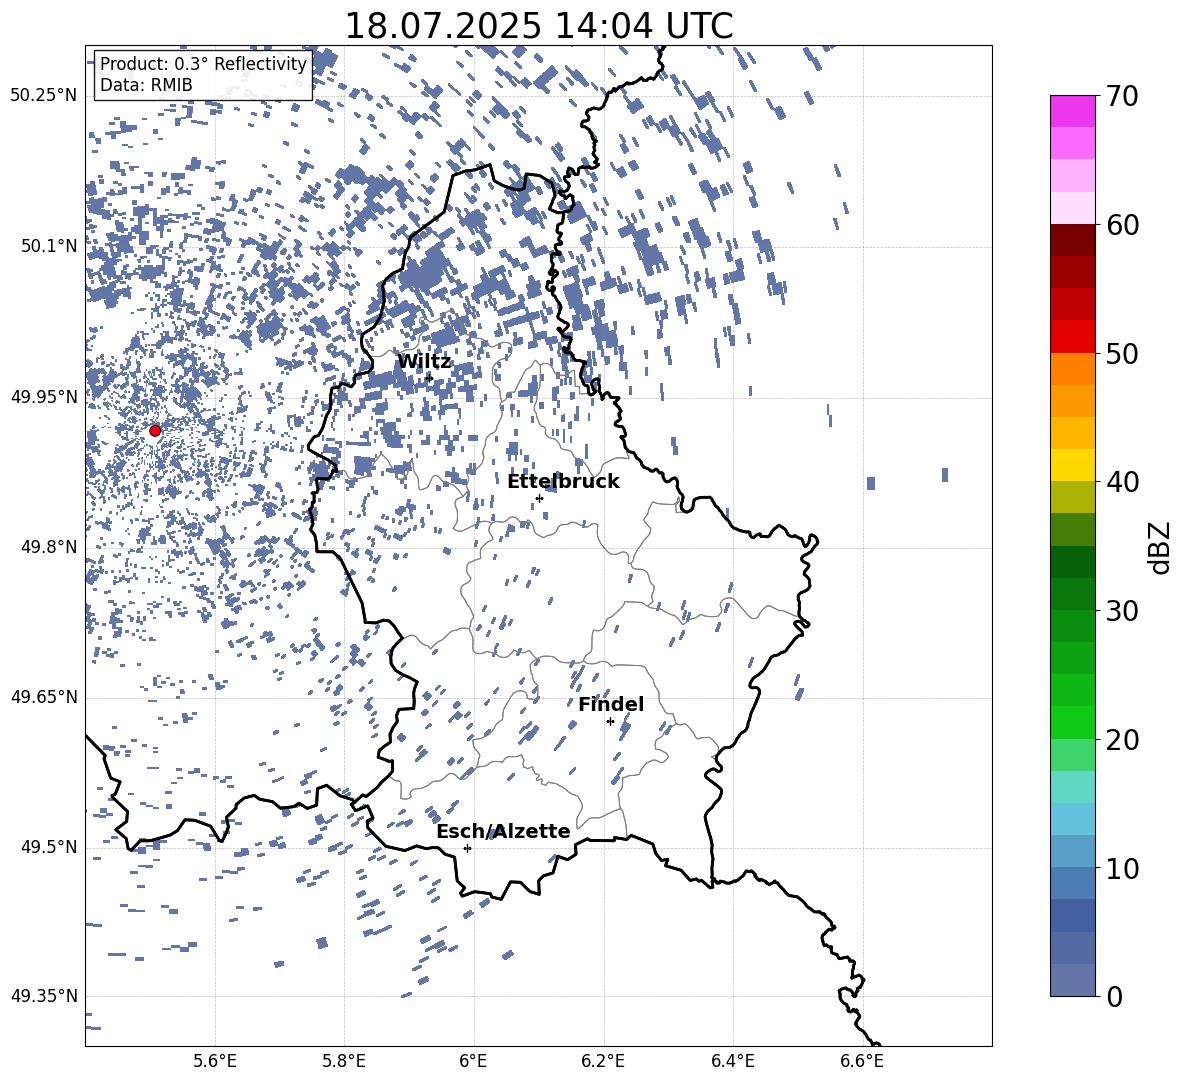Click the colorbar value 10

(1122, 868)
